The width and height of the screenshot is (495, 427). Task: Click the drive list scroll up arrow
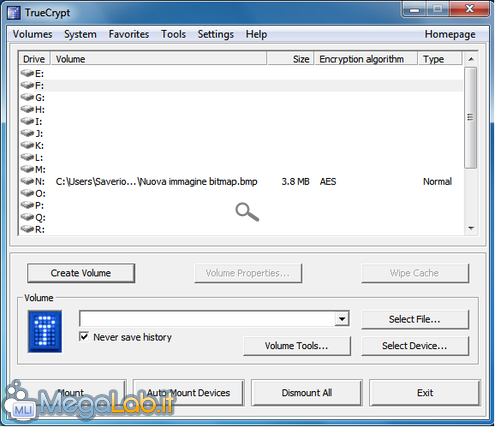(x=471, y=59)
